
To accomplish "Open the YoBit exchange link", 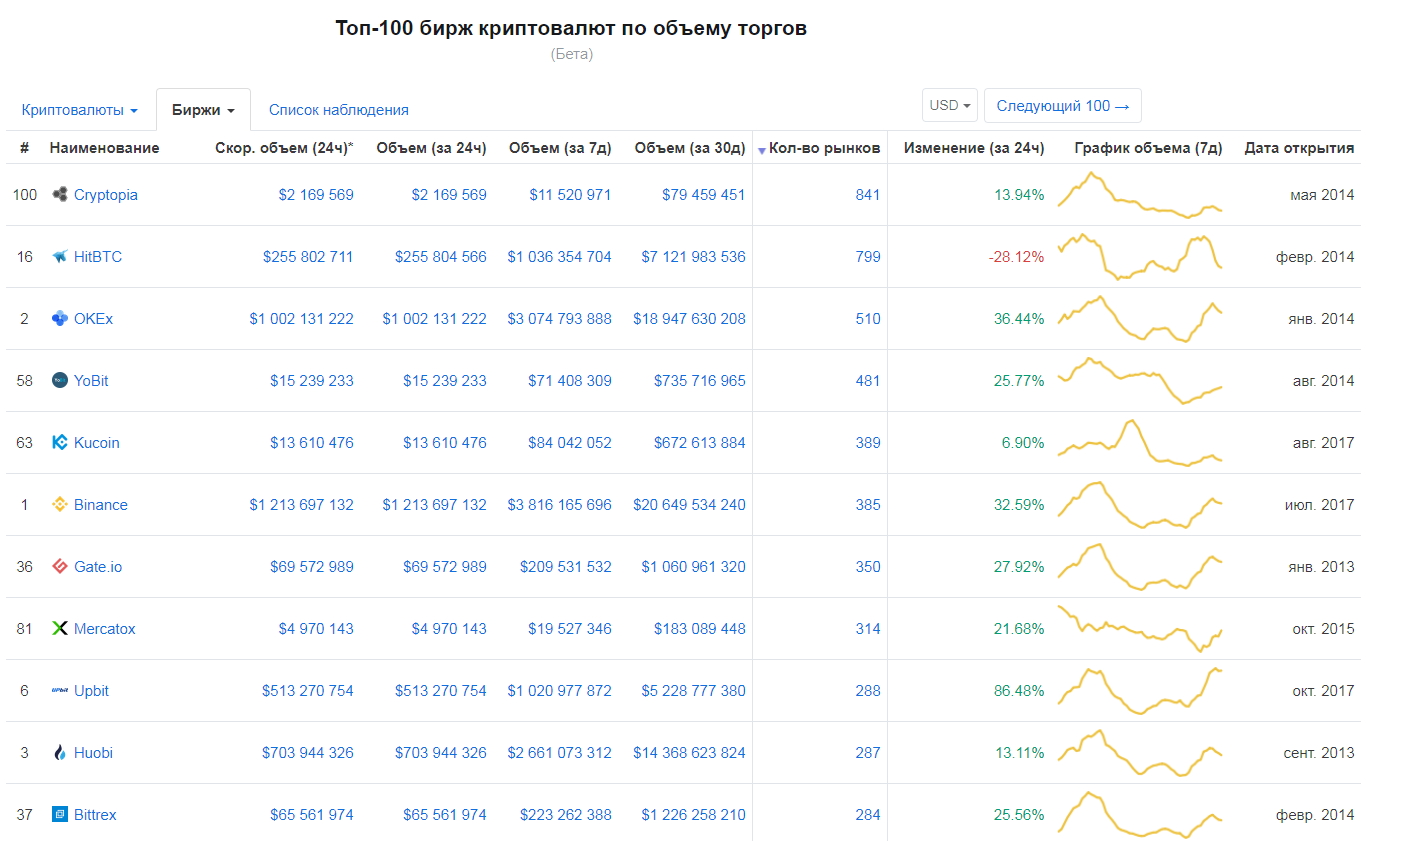I will pos(91,381).
